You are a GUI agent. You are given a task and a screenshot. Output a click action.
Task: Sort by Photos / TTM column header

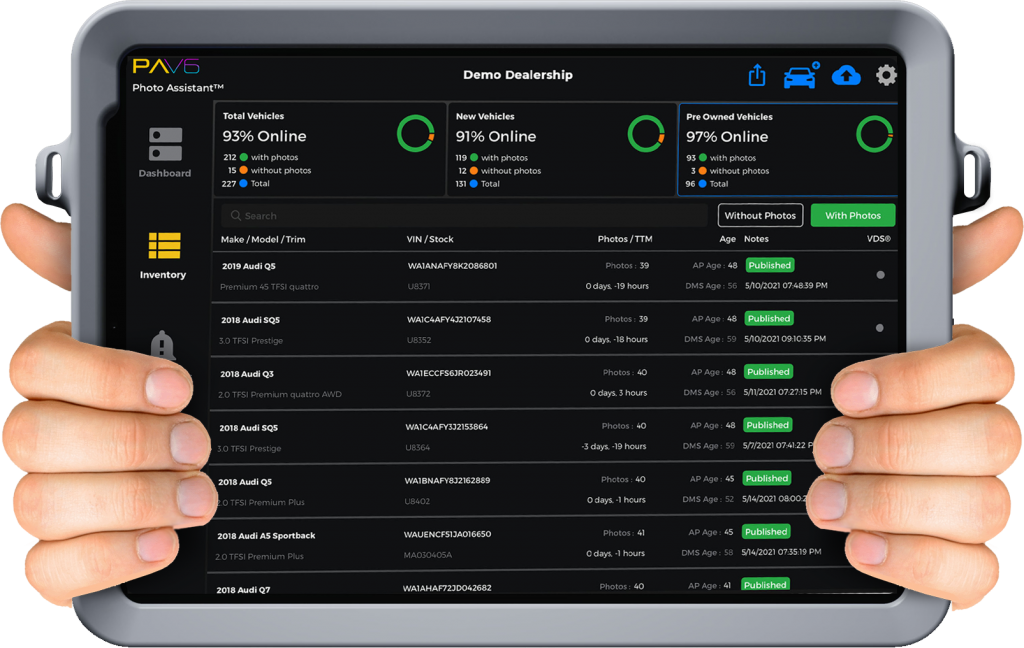[x=625, y=239]
